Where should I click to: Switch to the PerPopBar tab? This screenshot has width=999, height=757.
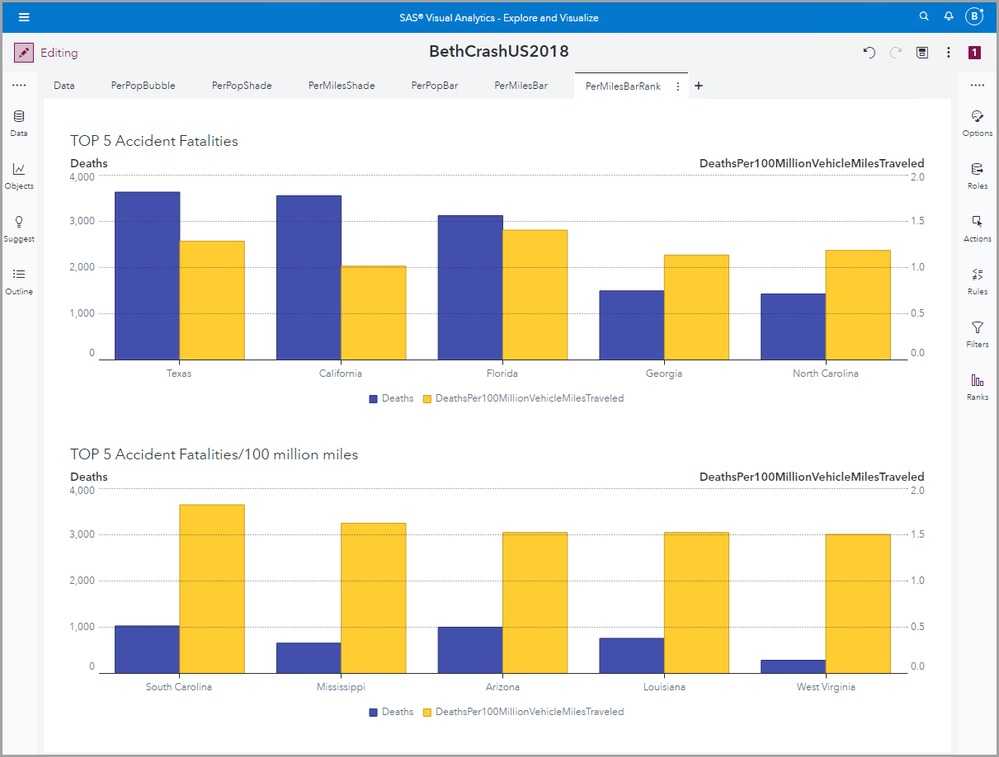(x=435, y=85)
